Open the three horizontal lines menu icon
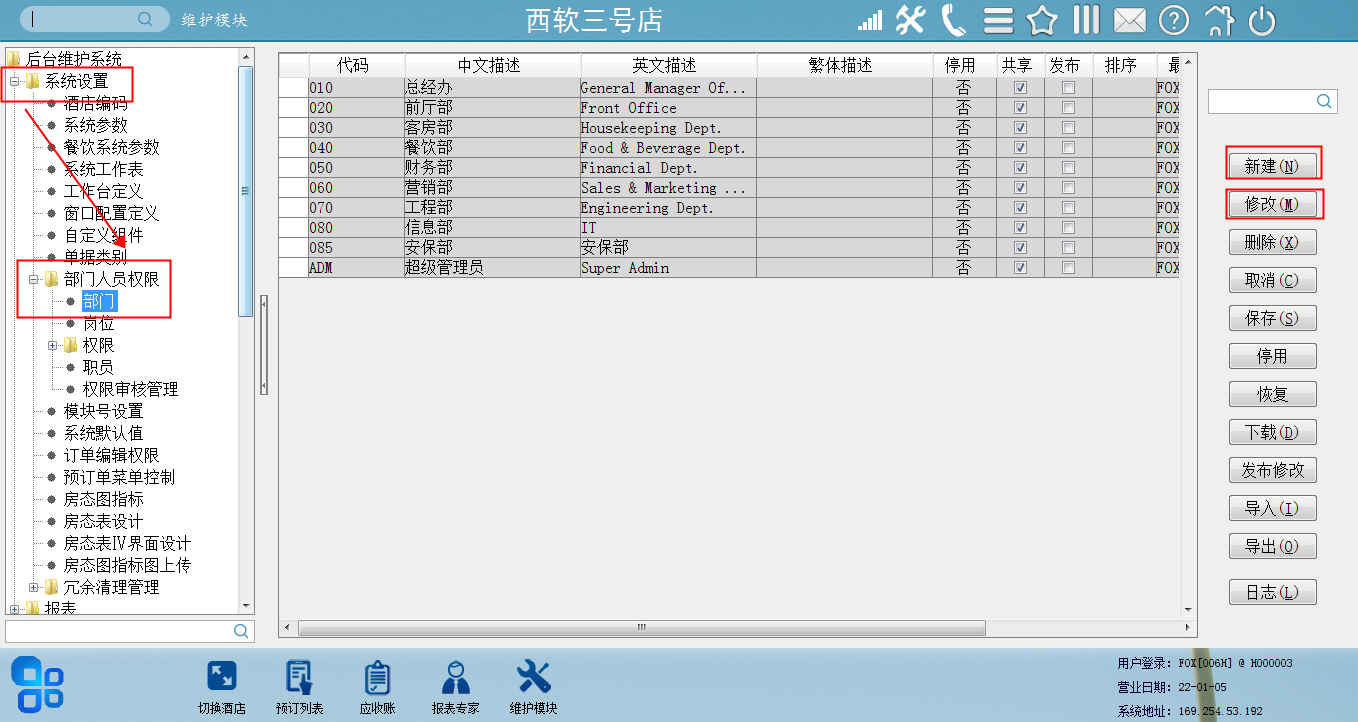 [x=998, y=21]
